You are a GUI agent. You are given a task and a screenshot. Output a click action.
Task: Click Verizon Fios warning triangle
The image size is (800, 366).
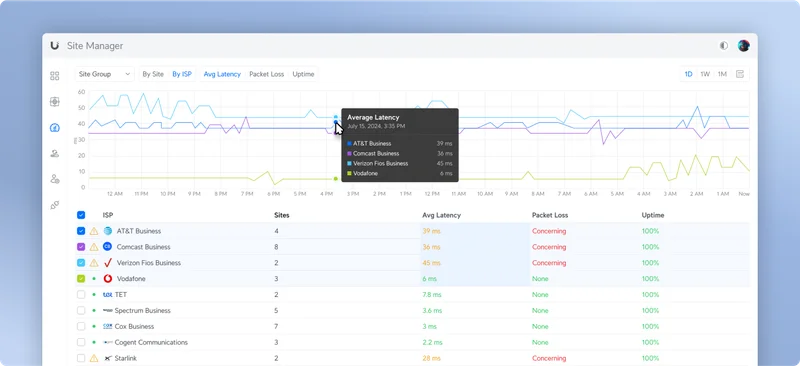[x=94, y=263]
